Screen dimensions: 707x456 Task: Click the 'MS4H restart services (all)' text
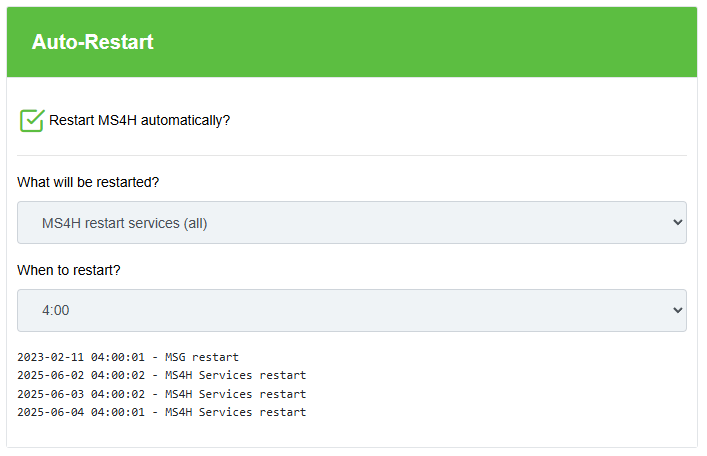coord(124,223)
